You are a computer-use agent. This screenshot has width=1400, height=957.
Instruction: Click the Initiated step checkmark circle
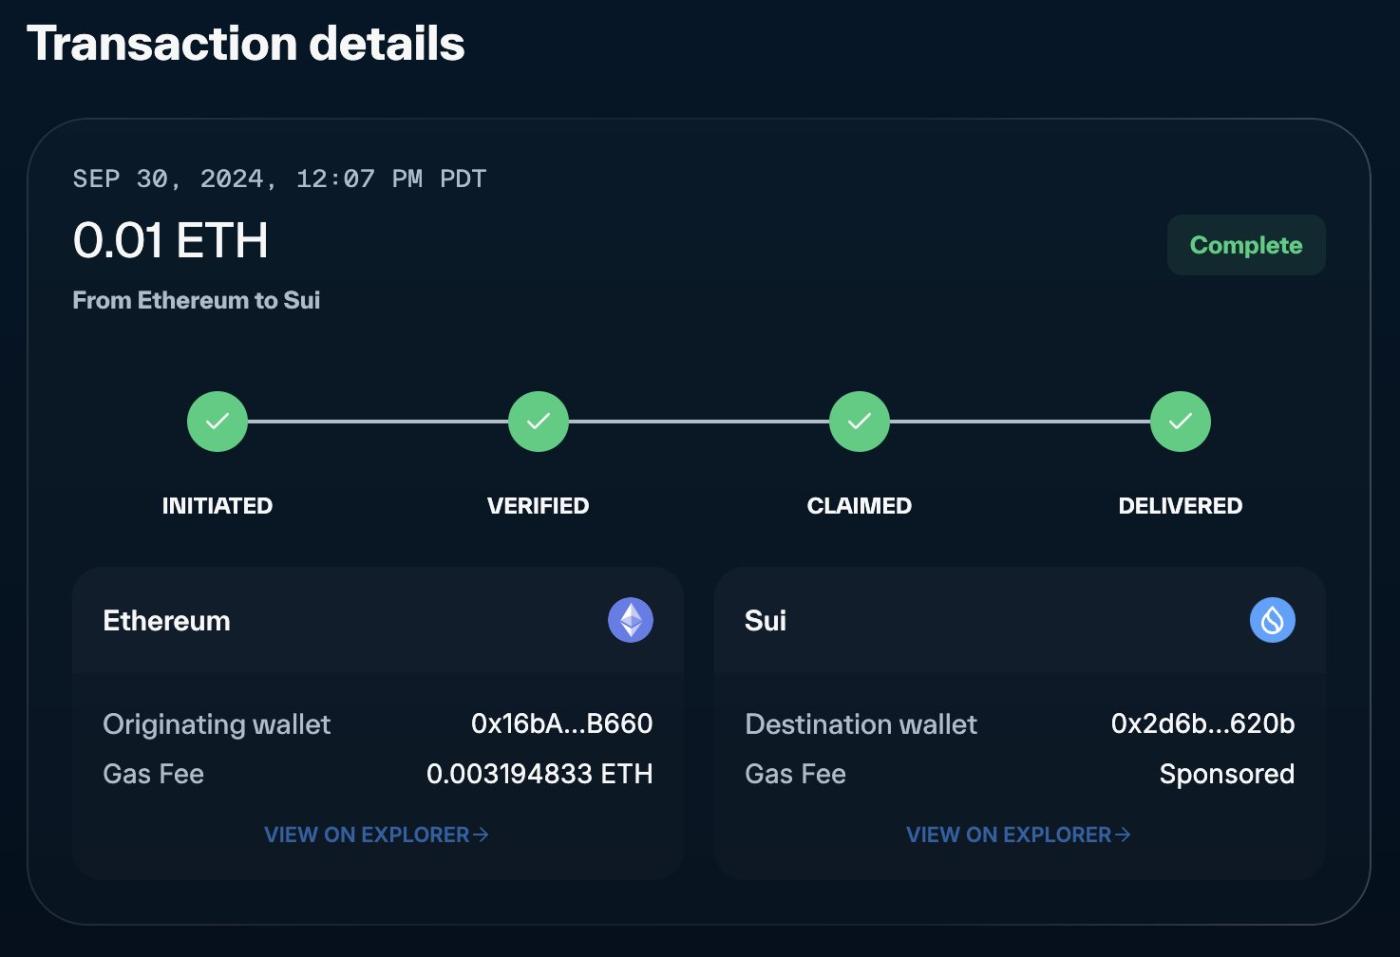217,421
